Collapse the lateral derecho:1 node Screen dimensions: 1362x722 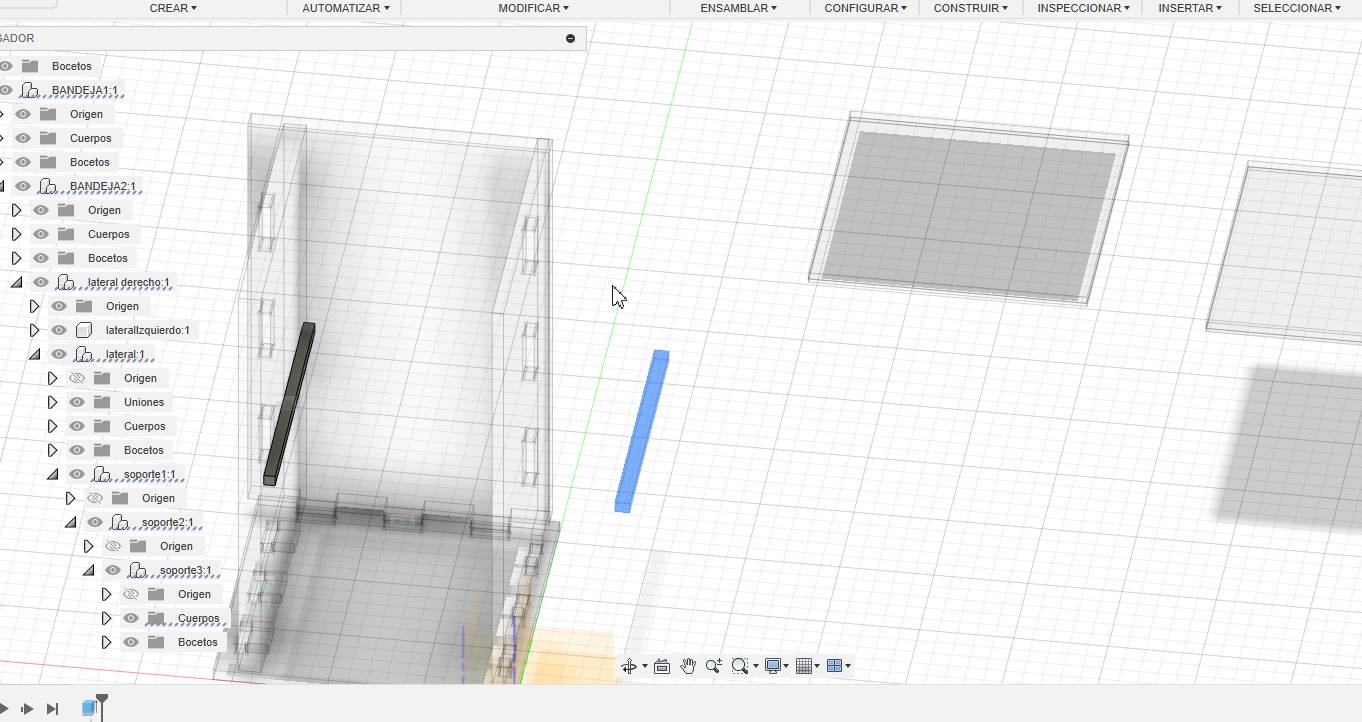[17, 282]
